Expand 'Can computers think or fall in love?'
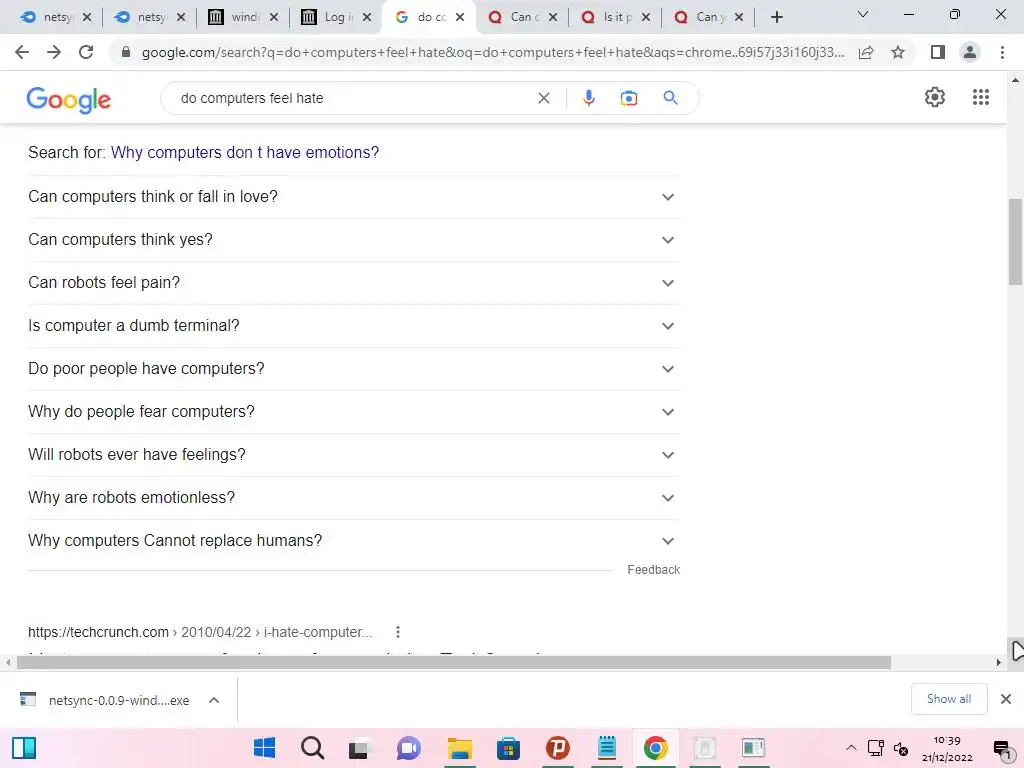This screenshot has width=1024, height=768. coord(354,197)
